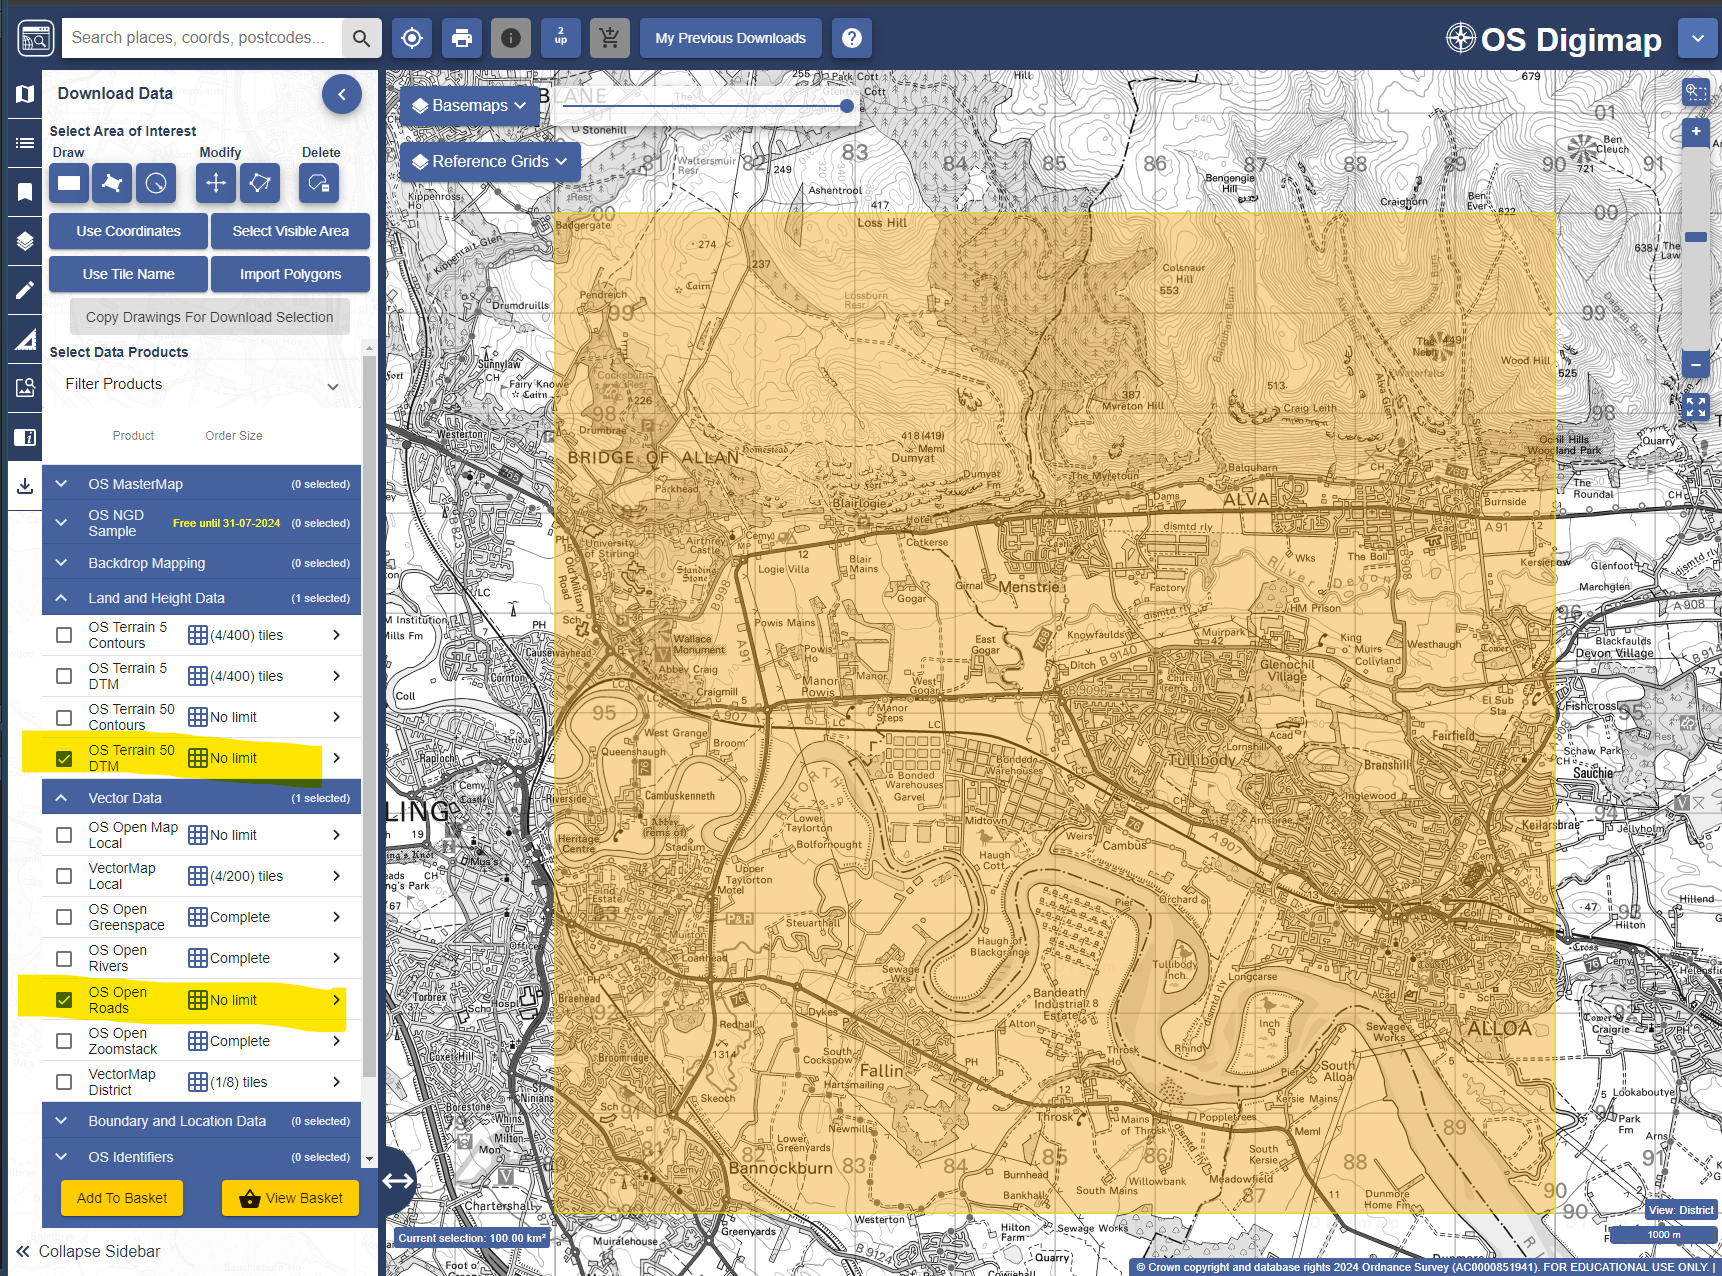Screen dimensions: 1722x1276
Task: Open the drawing pencil sidebar icon
Action: [x=25, y=290]
